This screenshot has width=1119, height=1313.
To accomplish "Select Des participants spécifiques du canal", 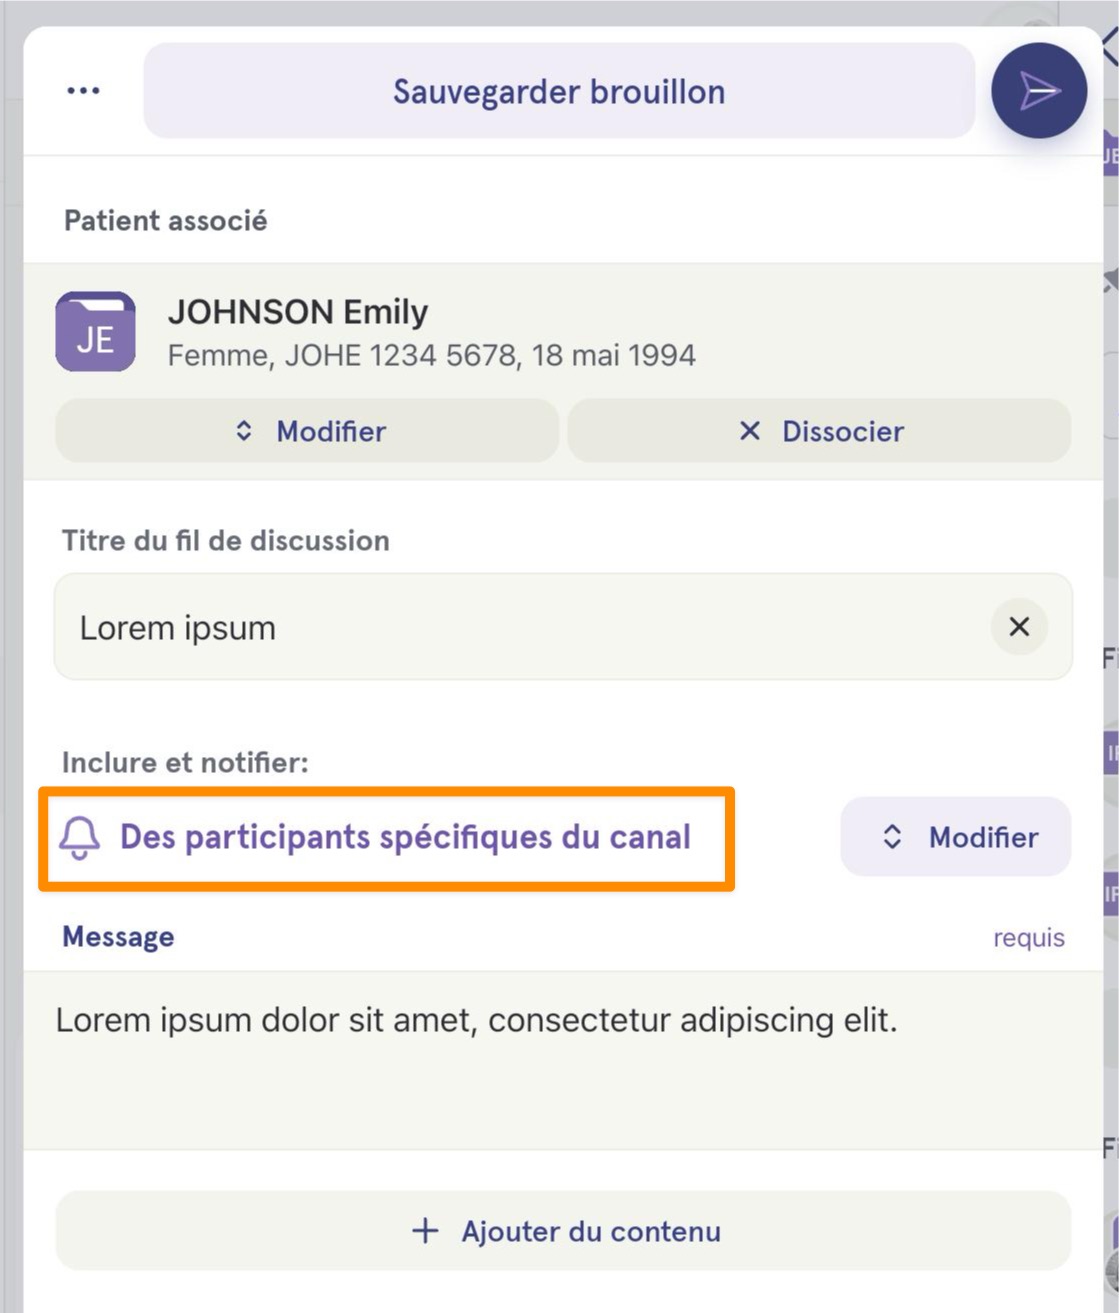I will pyautogui.click(x=405, y=837).
